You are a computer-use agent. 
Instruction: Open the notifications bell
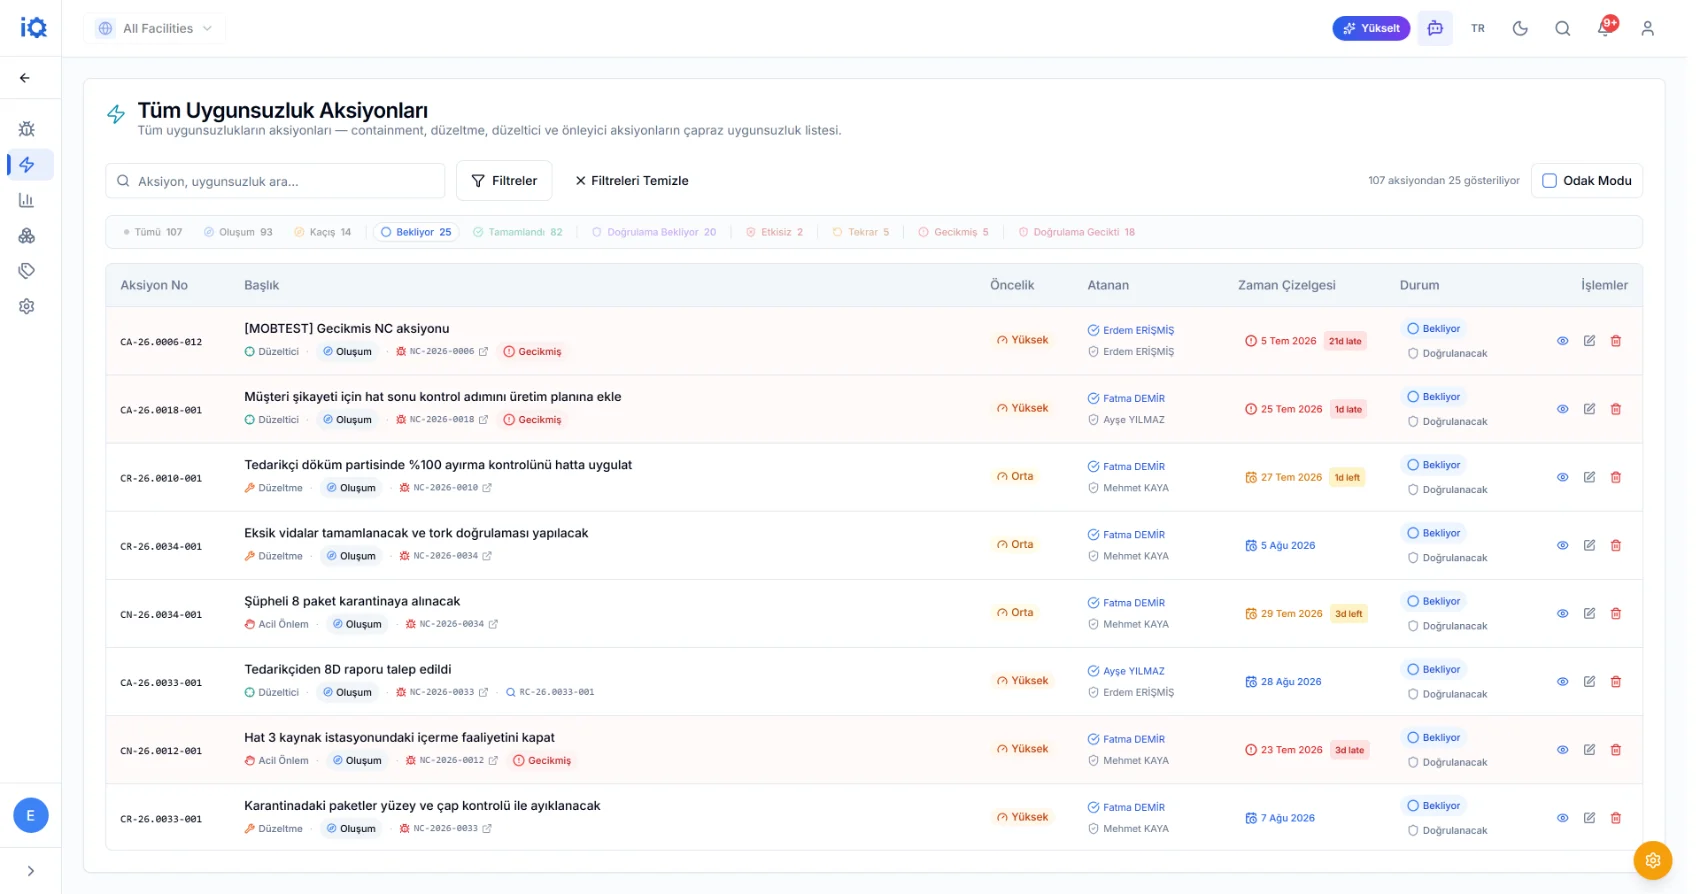[x=1604, y=28]
